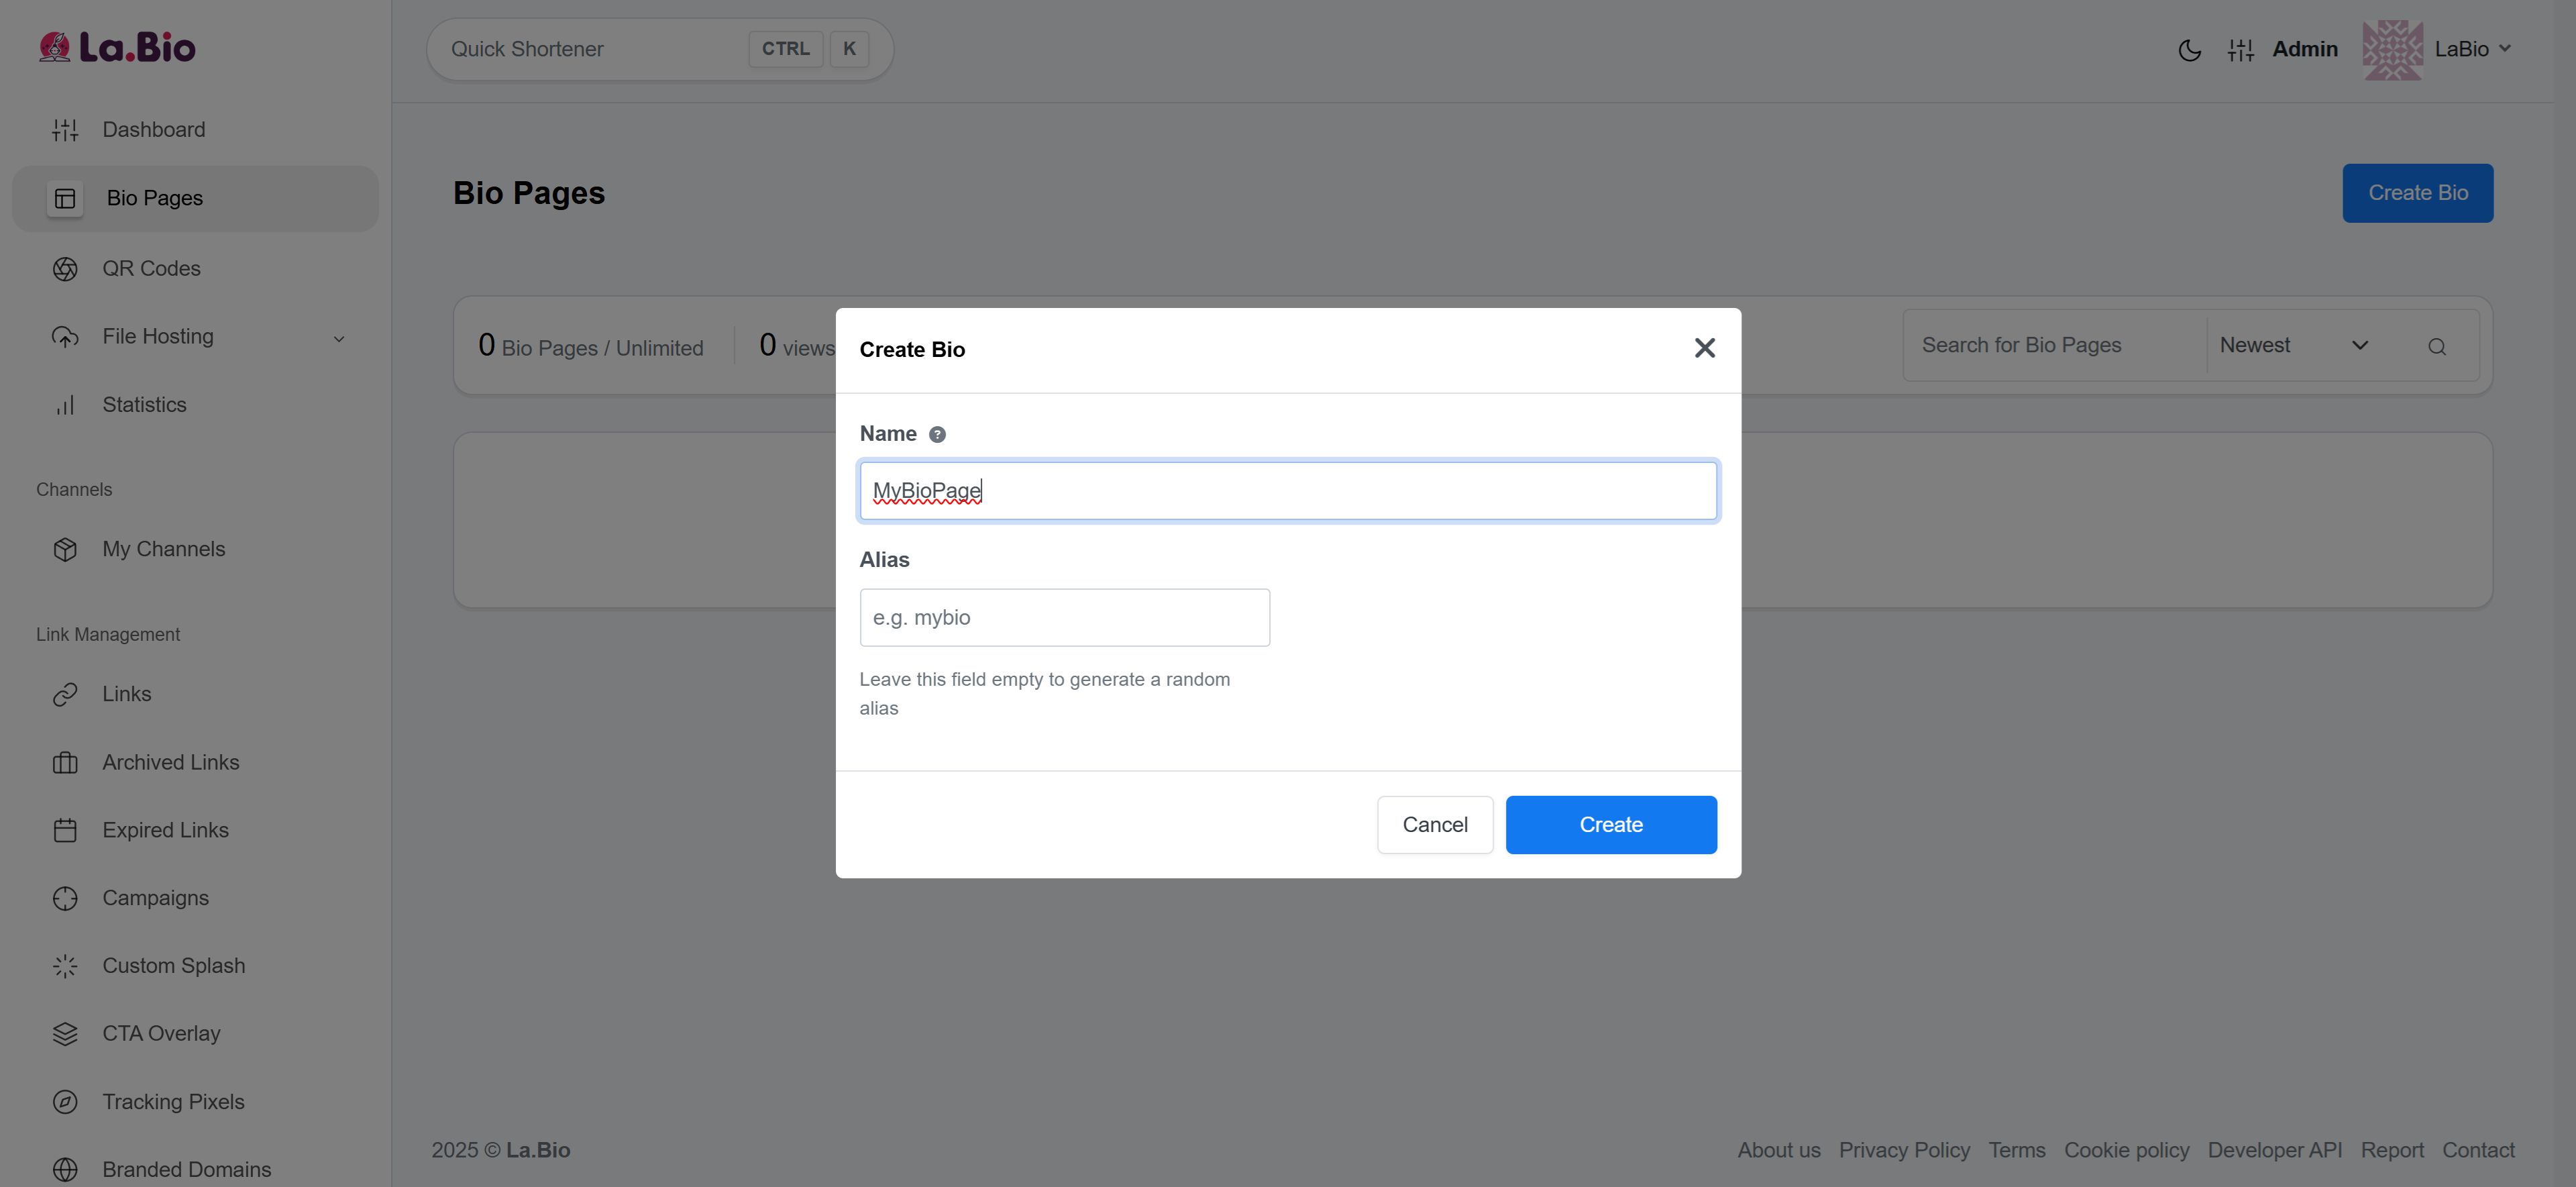Image resolution: width=2576 pixels, height=1187 pixels.
Task: Open the Newest sort dropdown
Action: [2293, 345]
